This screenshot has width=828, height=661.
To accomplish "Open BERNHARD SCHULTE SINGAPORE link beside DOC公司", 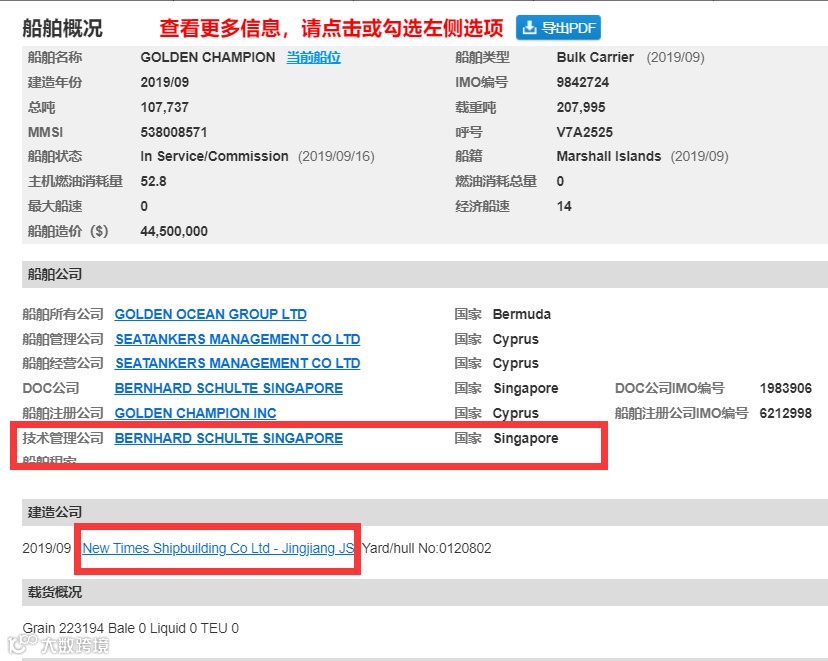I will [229, 388].
